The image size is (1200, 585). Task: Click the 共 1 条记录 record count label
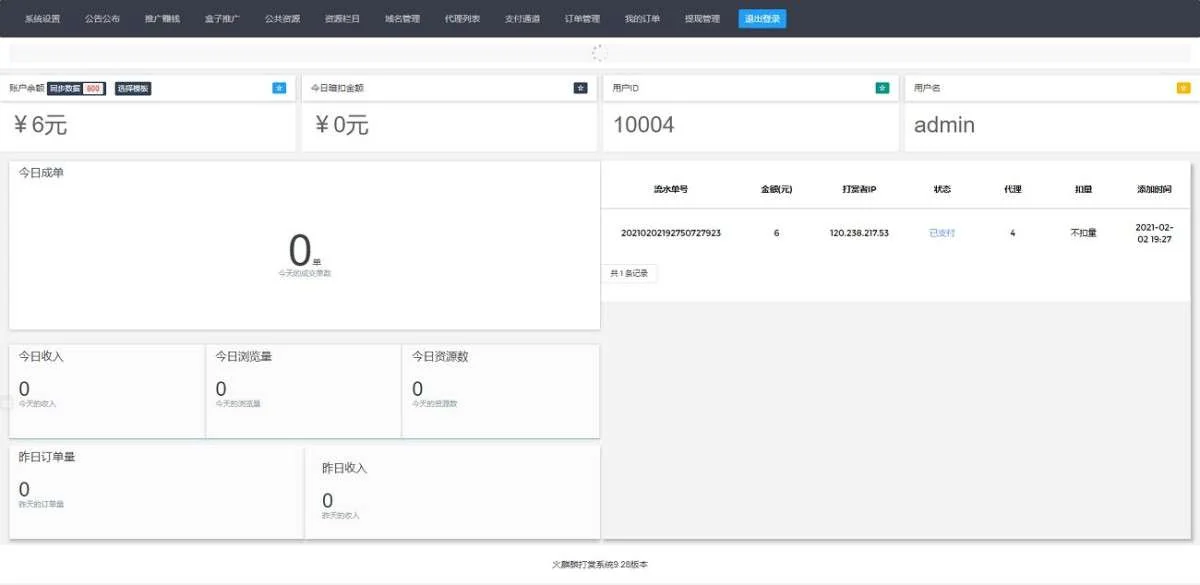[x=630, y=273]
